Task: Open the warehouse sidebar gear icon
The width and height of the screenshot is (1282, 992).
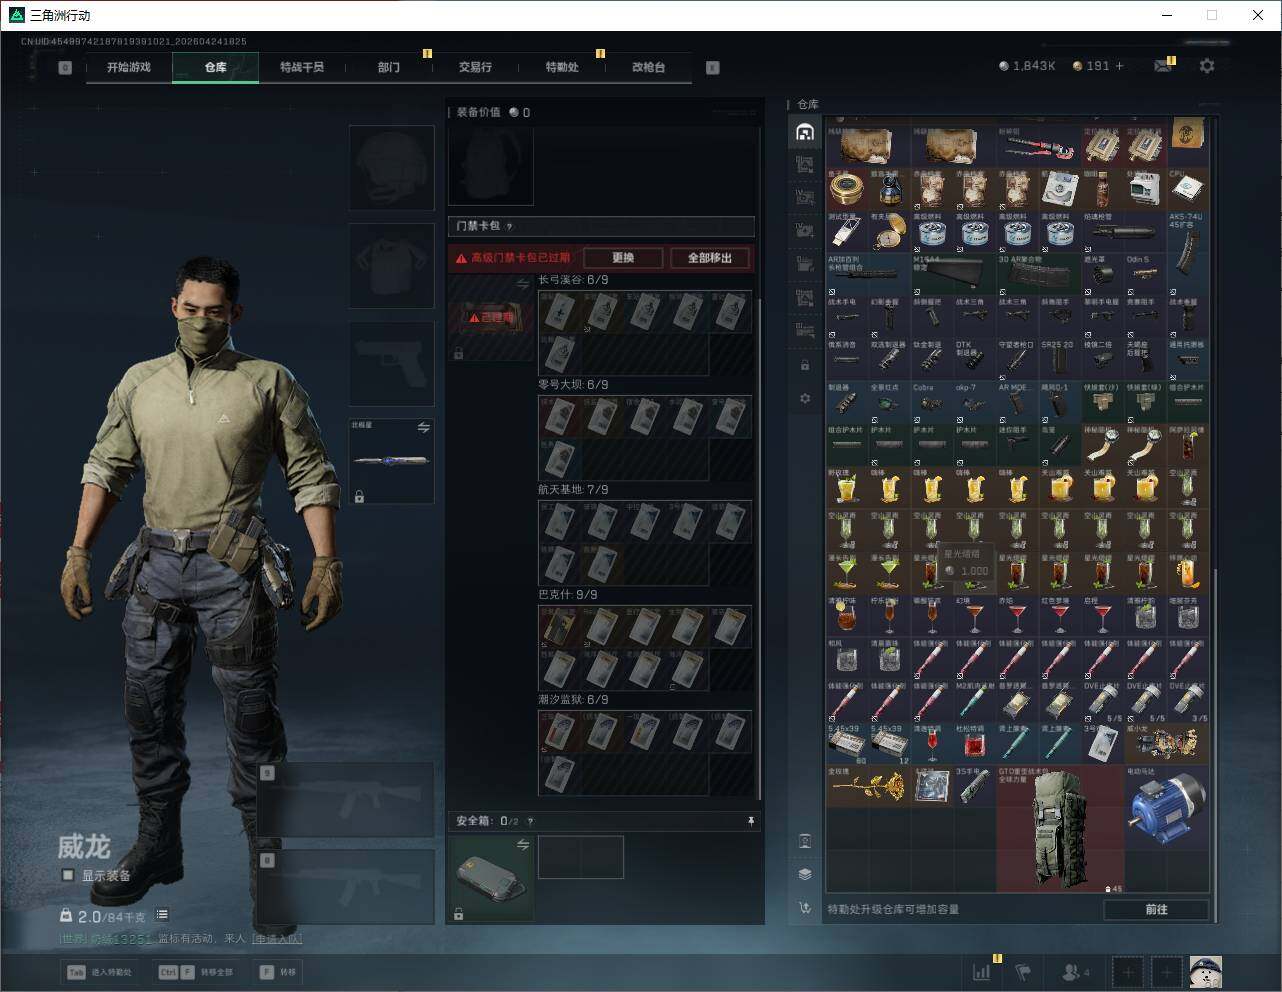Action: click(x=805, y=398)
